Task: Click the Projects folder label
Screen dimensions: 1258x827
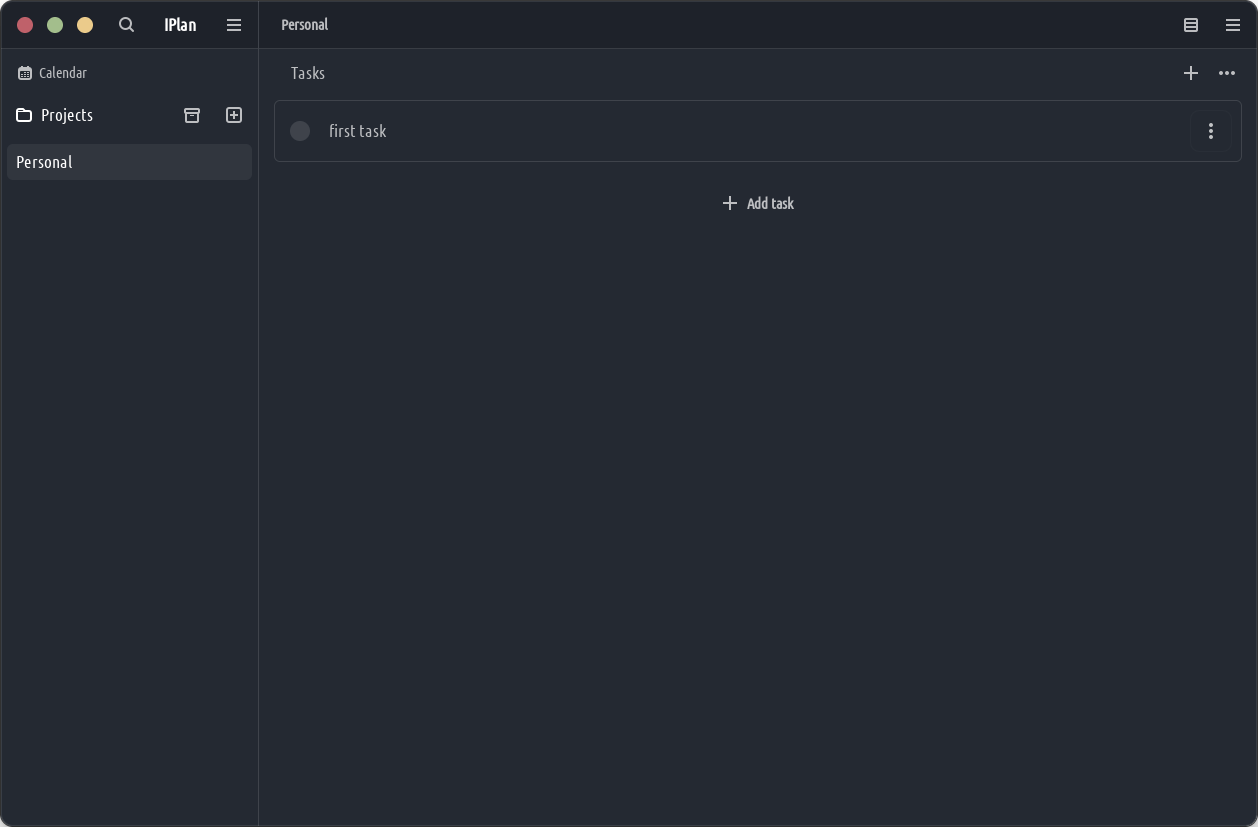Action: tap(66, 115)
